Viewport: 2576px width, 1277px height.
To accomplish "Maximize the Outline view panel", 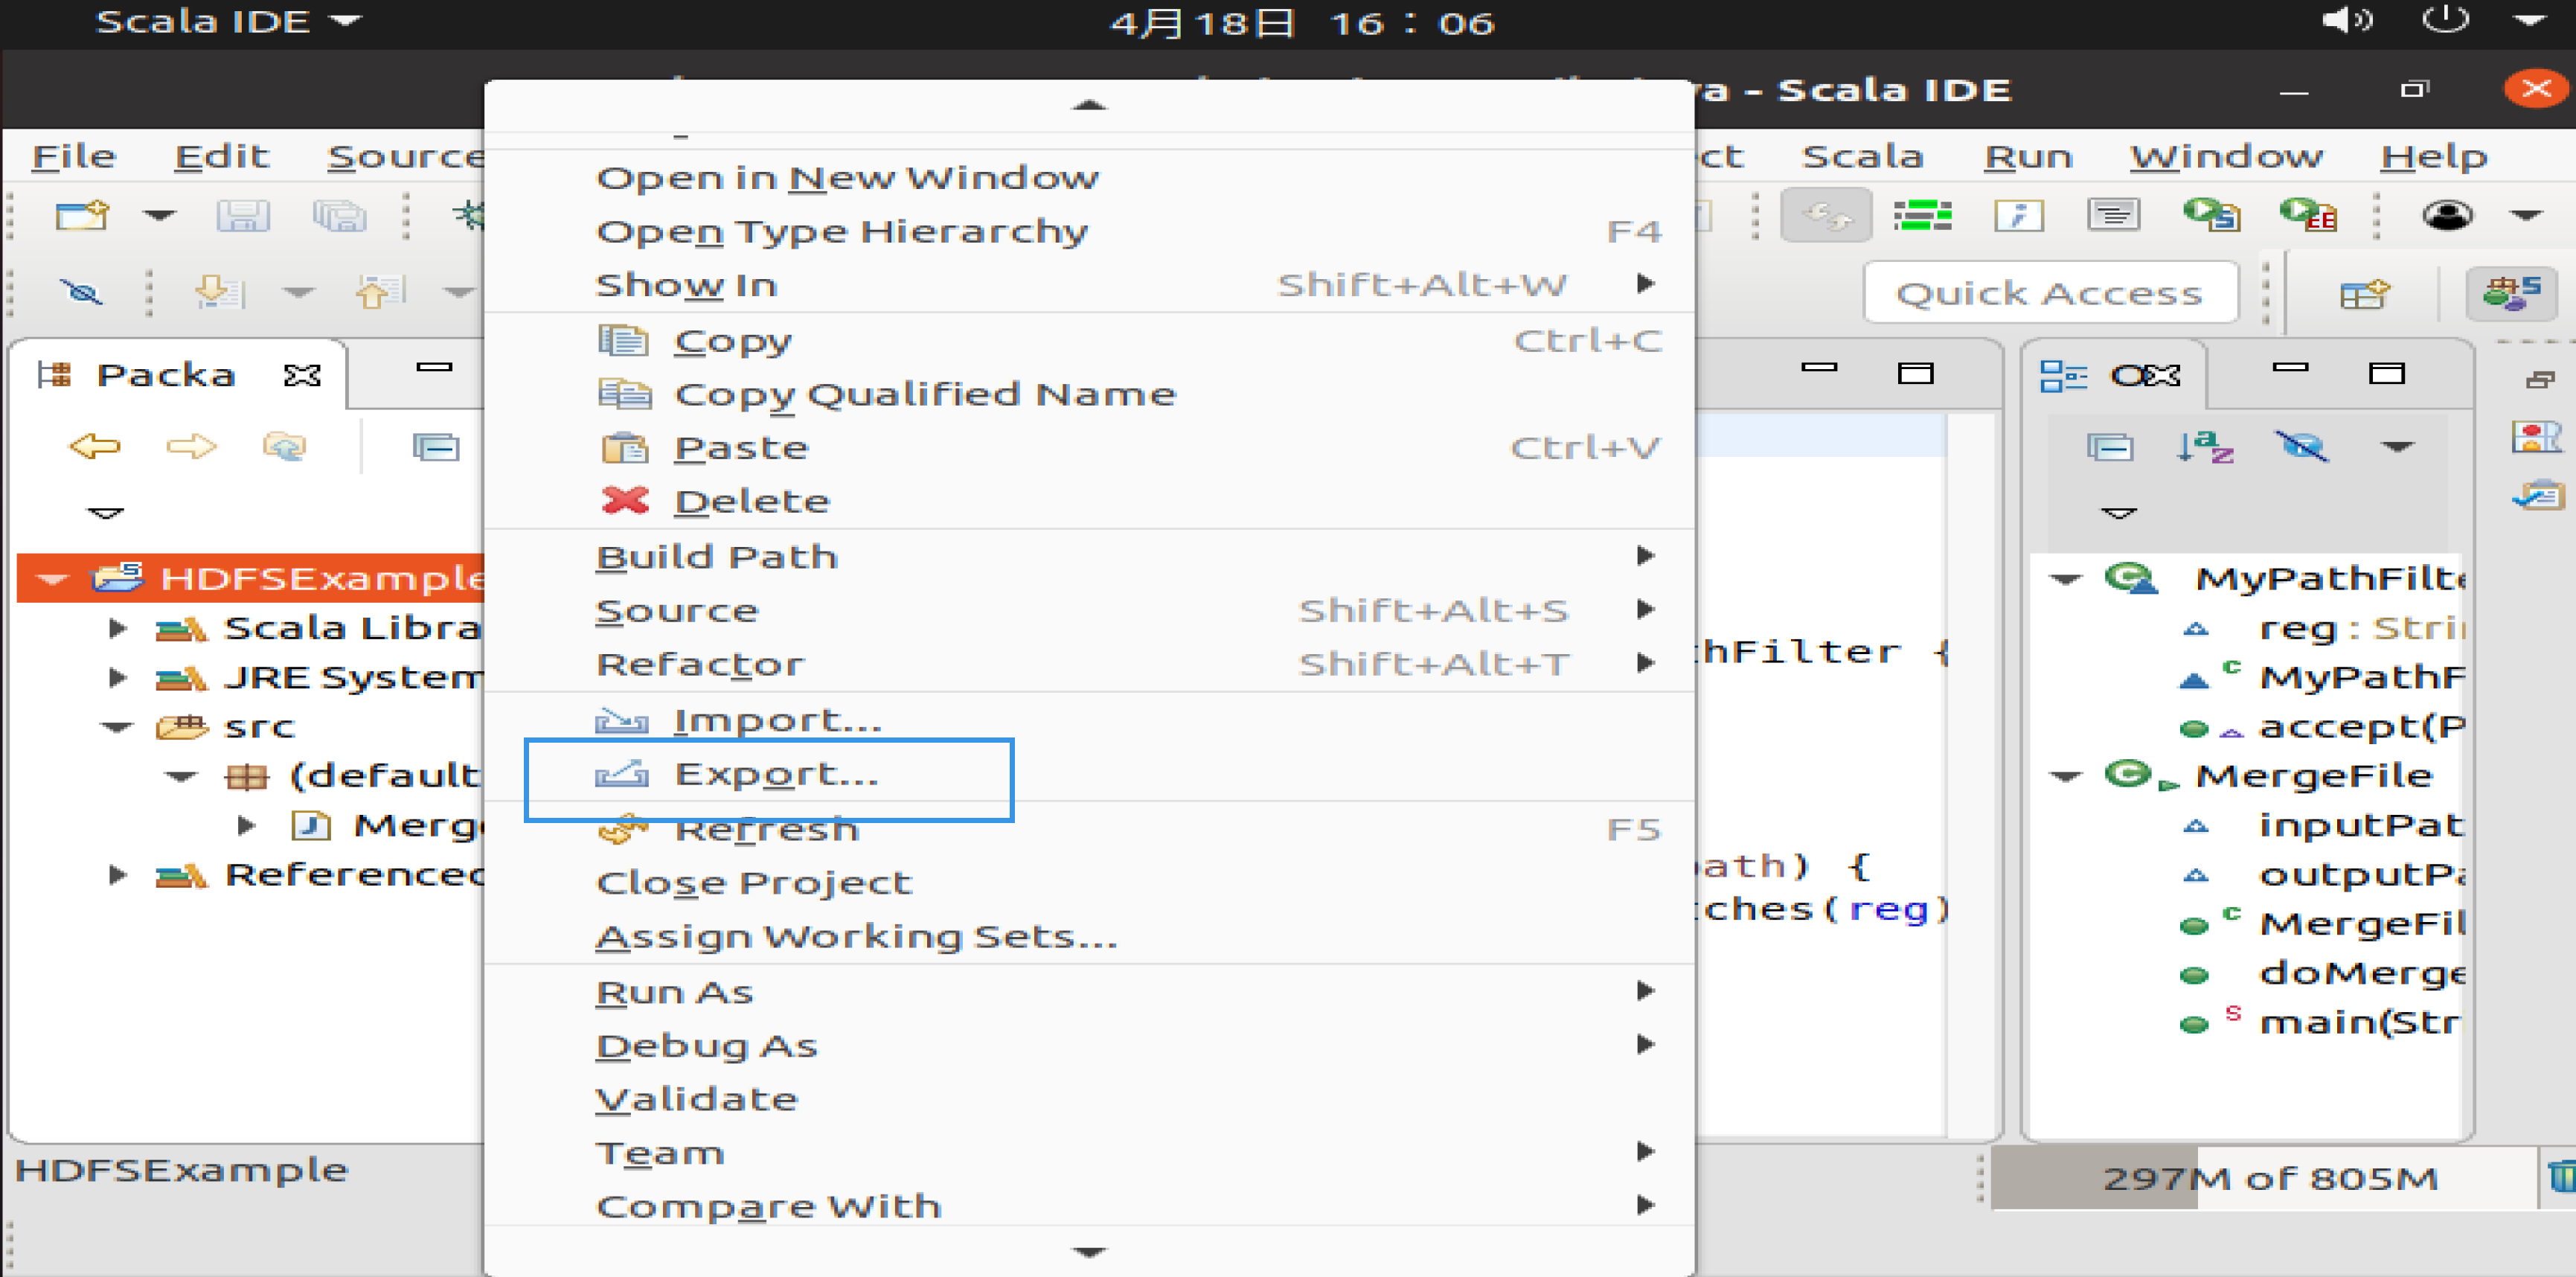I will [2387, 373].
